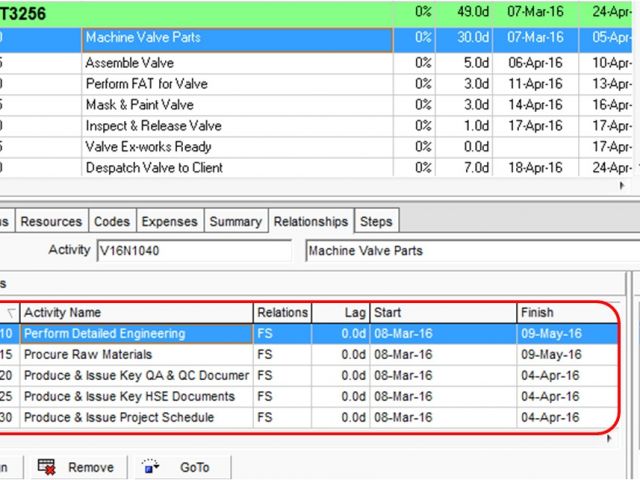Screen dimensions: 640x480
Task: Click the Relations cell for Perform Detailed Engineering
Action: (x=282, y=334)
